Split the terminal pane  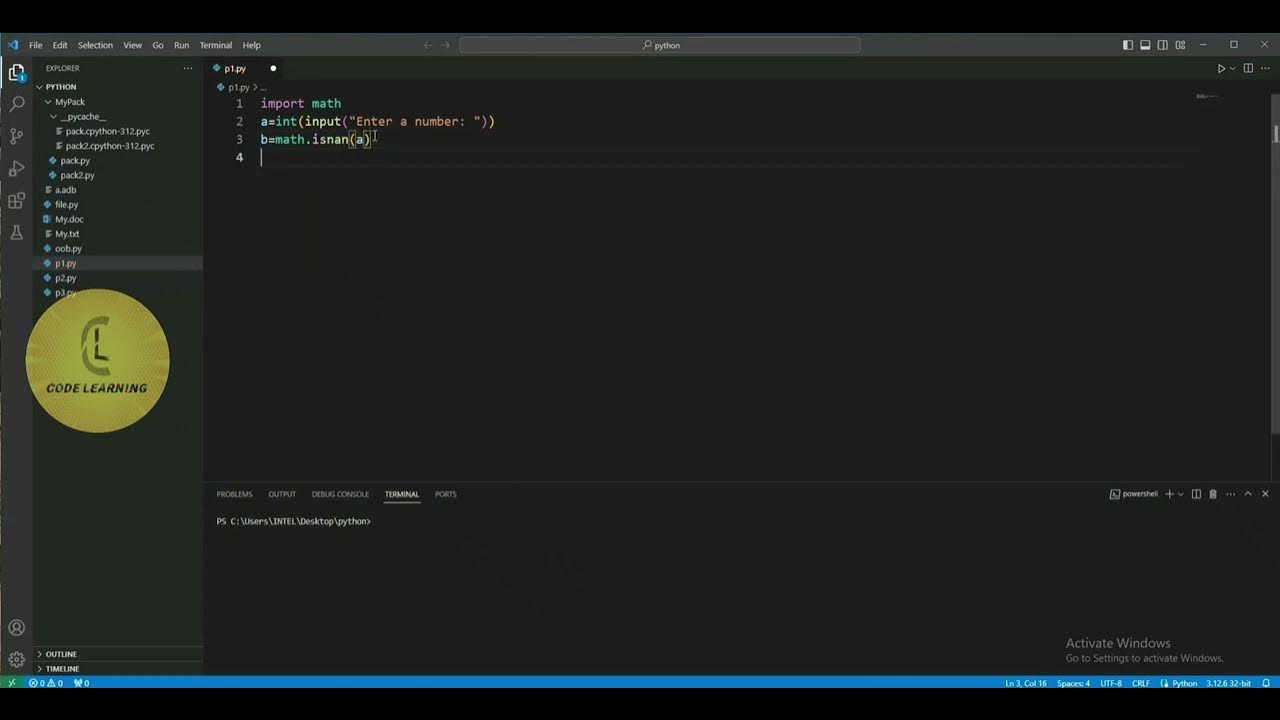[1196, 494]
